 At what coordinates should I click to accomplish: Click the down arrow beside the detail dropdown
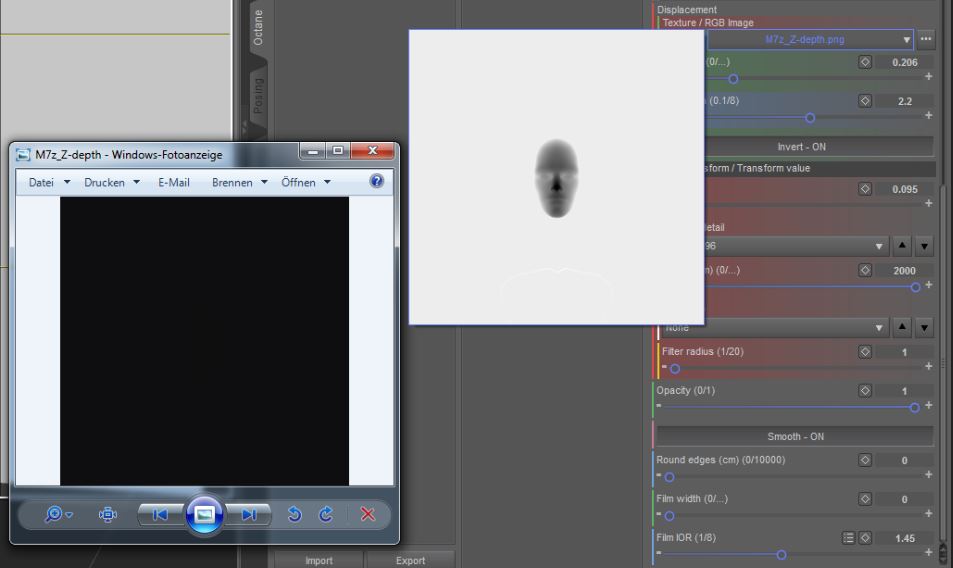pos(924,246)
